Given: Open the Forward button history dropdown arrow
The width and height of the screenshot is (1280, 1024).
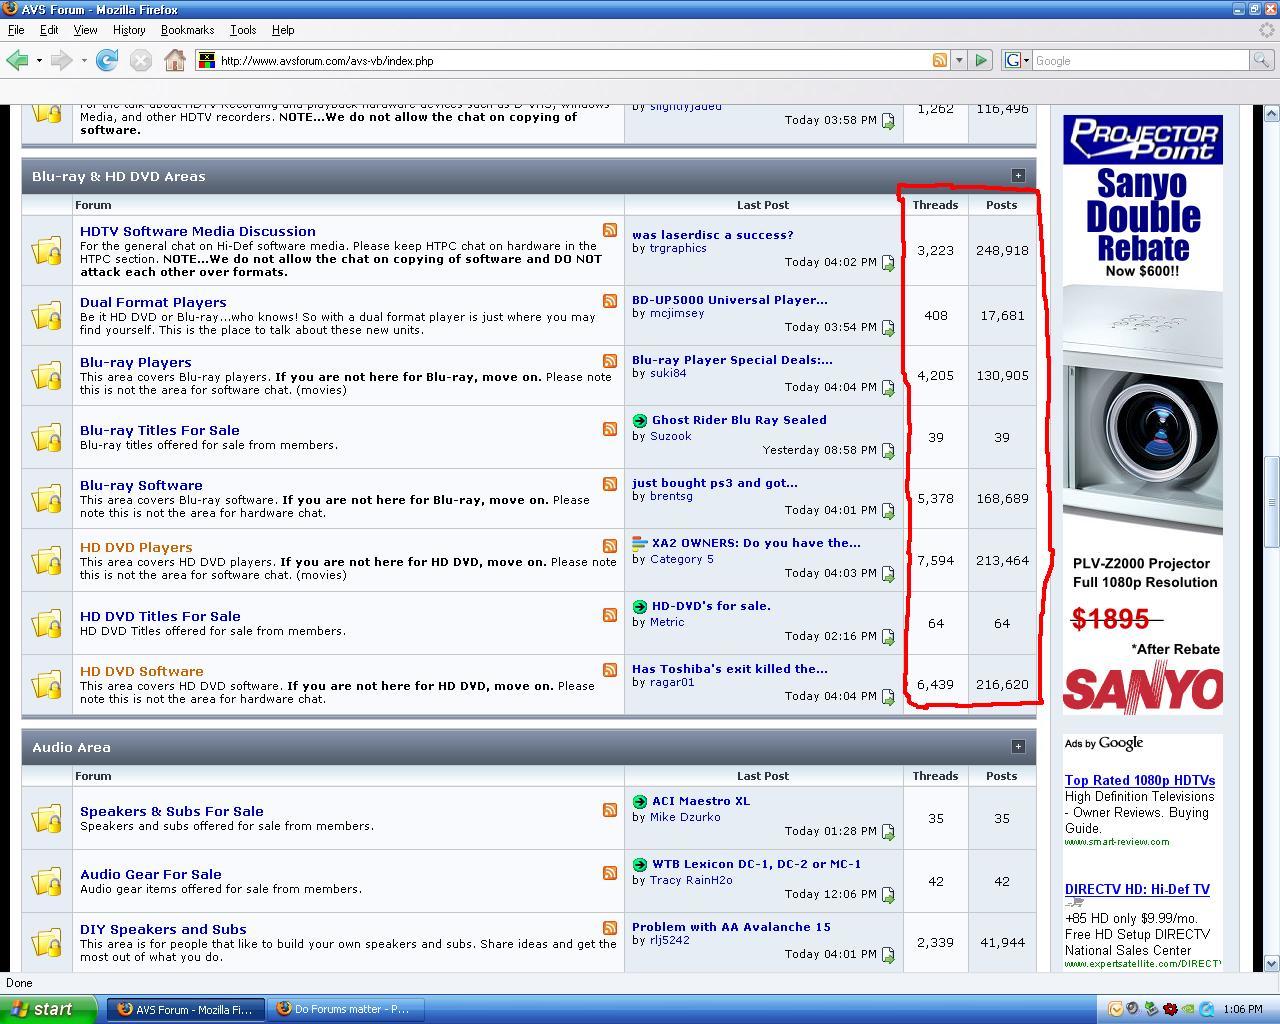Looking at the screenshot, I should point(83,60).
